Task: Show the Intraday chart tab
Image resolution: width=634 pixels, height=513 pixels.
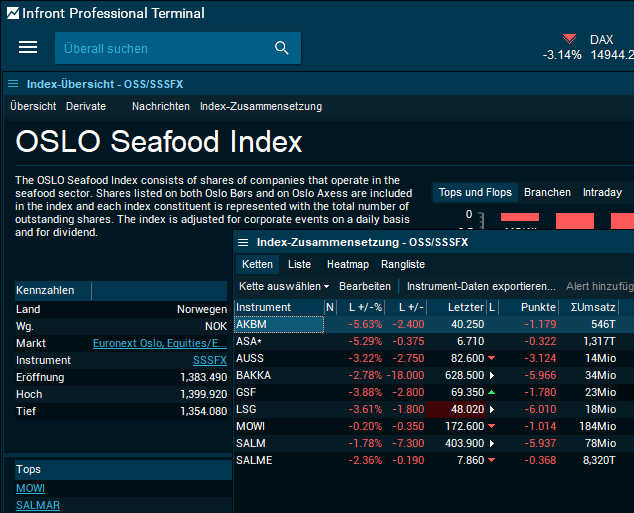Action: tap(602, 192)
